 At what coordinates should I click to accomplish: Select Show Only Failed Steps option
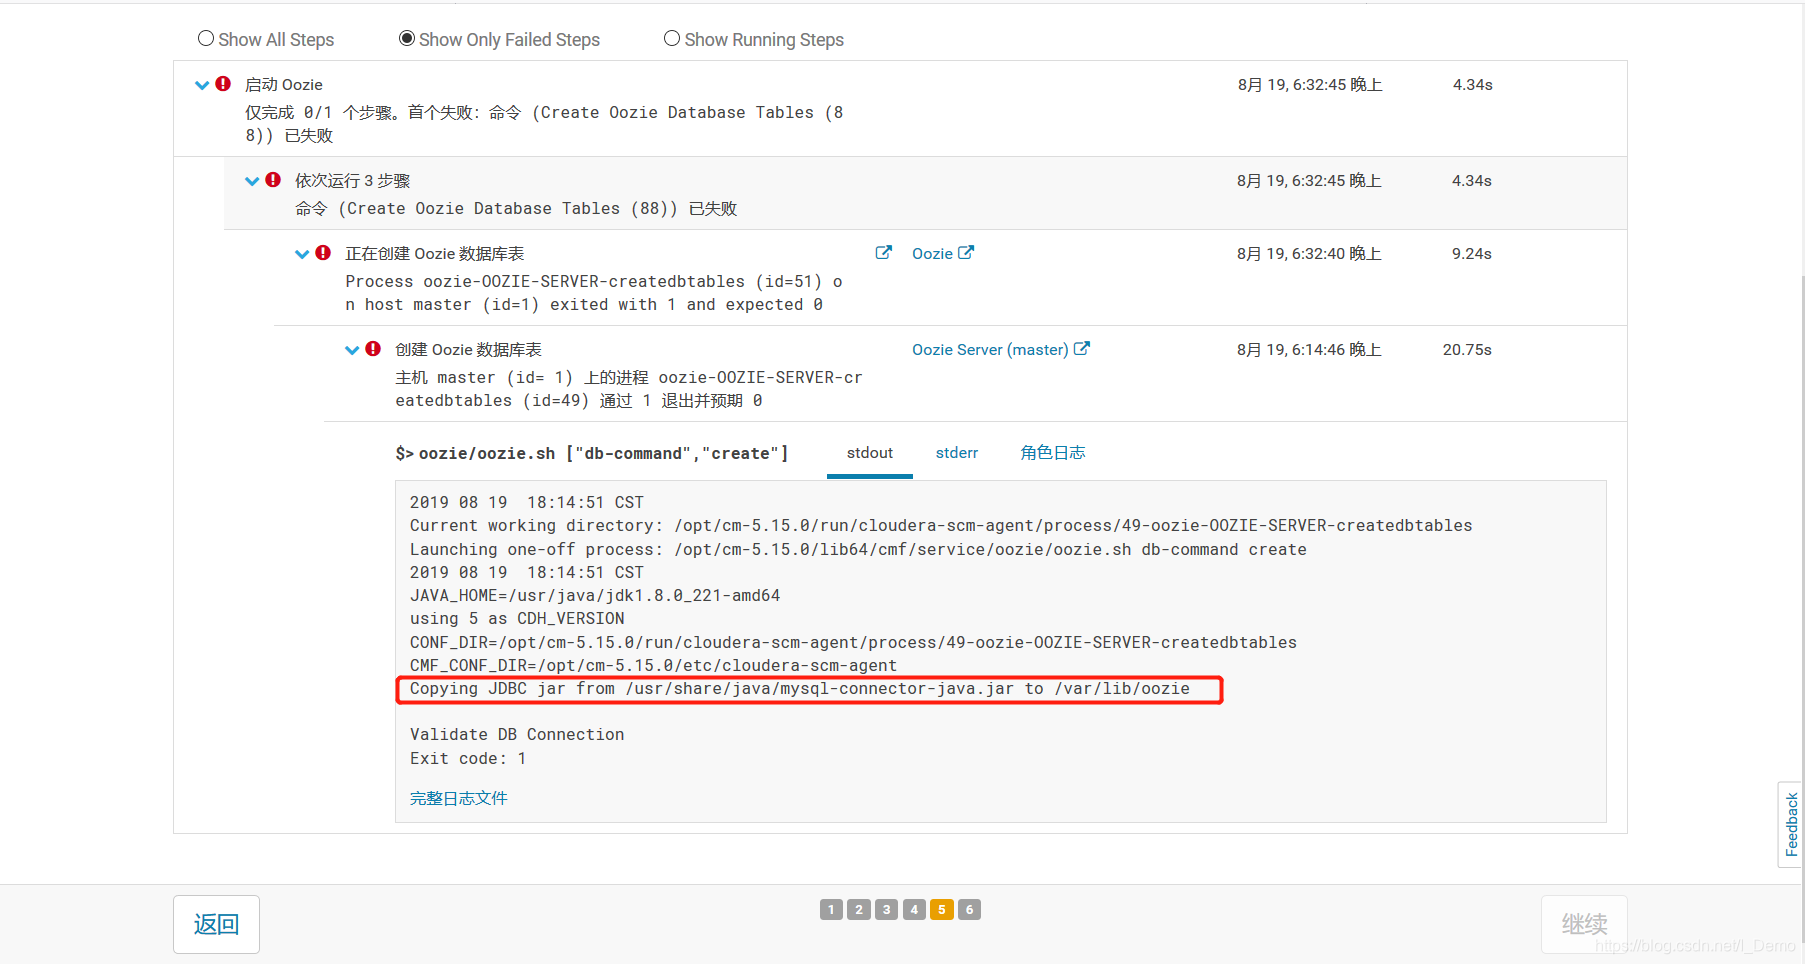click(407, 39)
